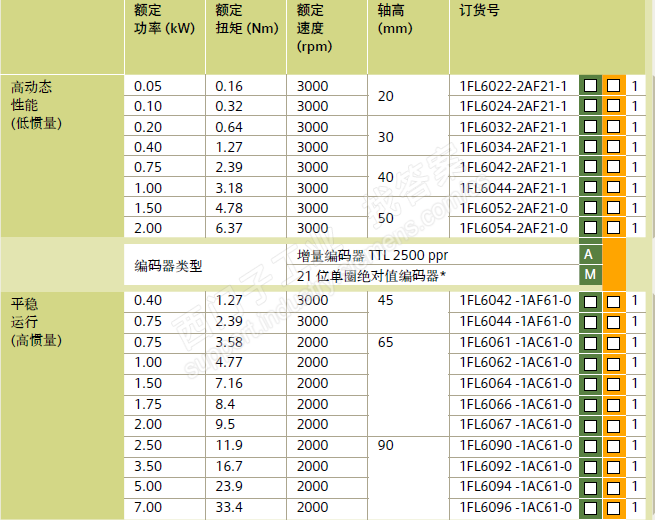This screenshot has width=655, height=520.
Task: Click the '编码器类型' label
Action: pyautogui.click(x=168, y=266)
